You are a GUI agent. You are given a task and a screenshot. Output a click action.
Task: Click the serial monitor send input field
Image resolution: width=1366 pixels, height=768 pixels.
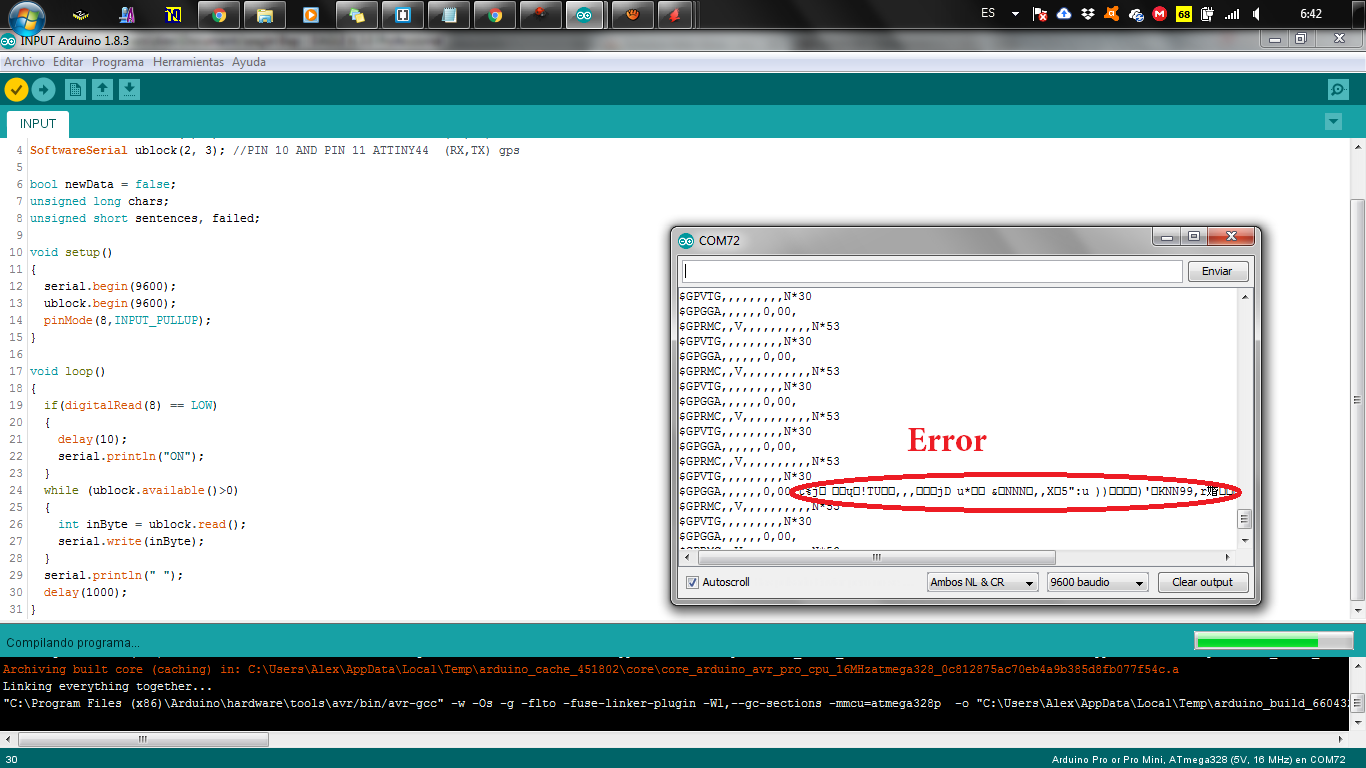click(x=932, y=271)
